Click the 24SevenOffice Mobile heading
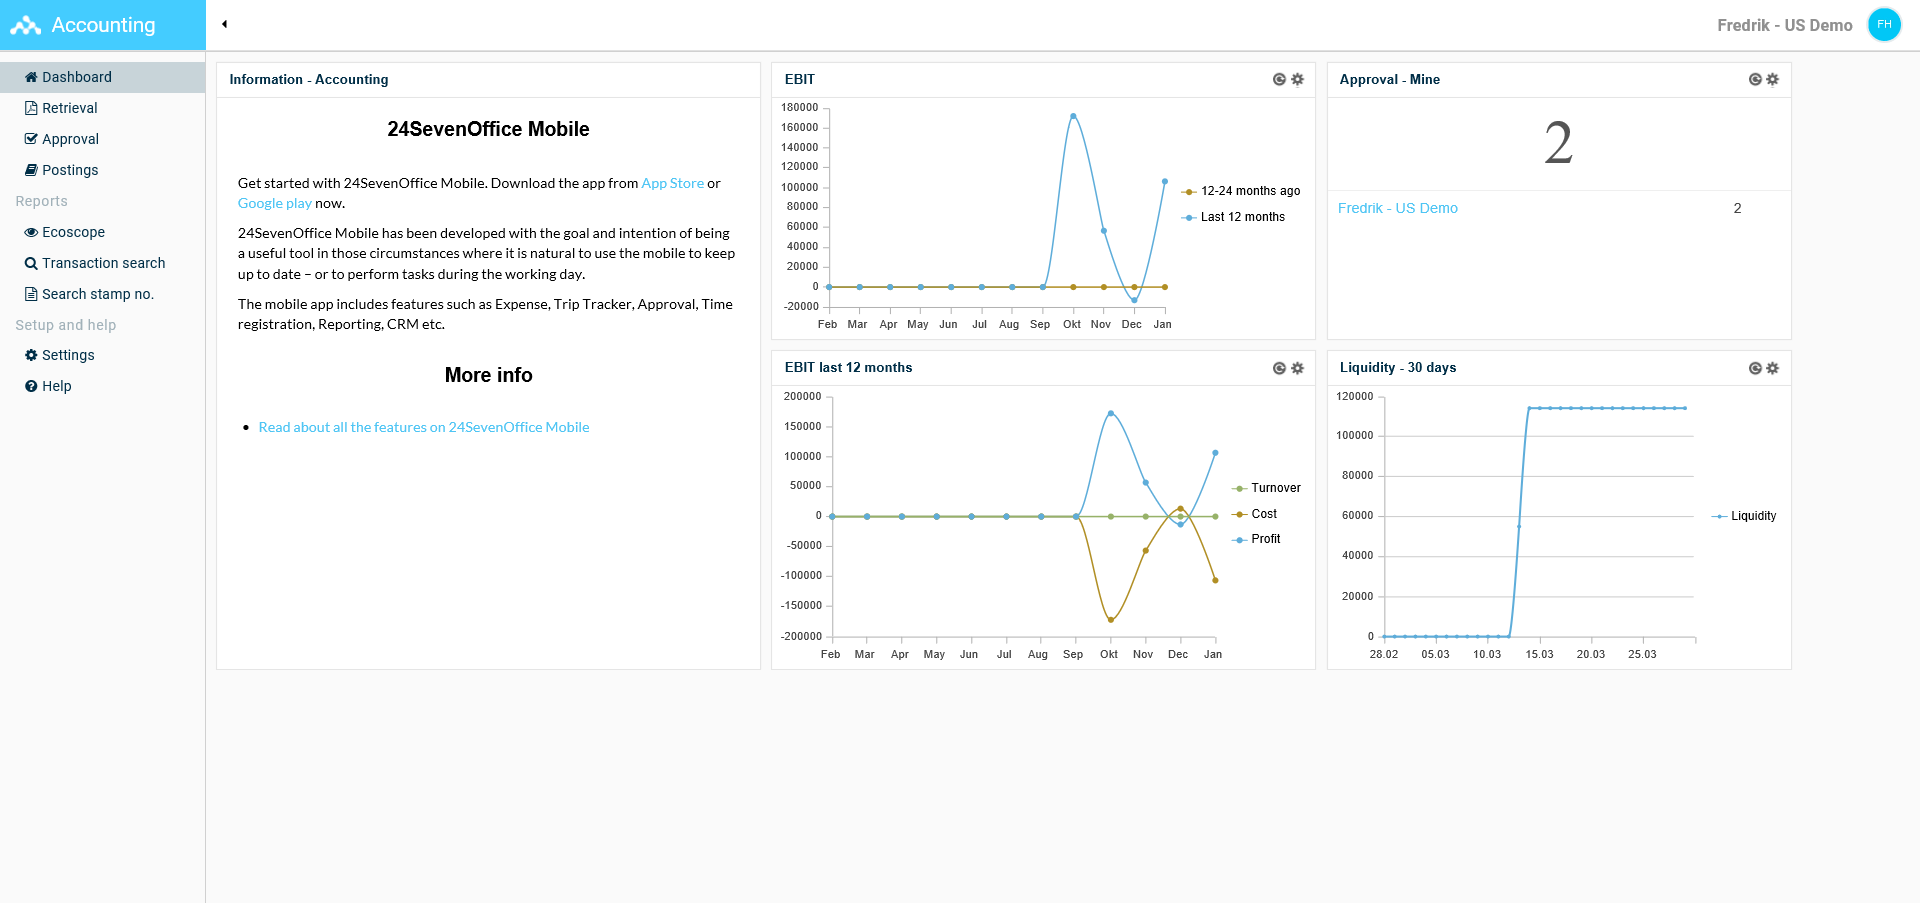Screen dimensions: 1920x903 point(488,129)
